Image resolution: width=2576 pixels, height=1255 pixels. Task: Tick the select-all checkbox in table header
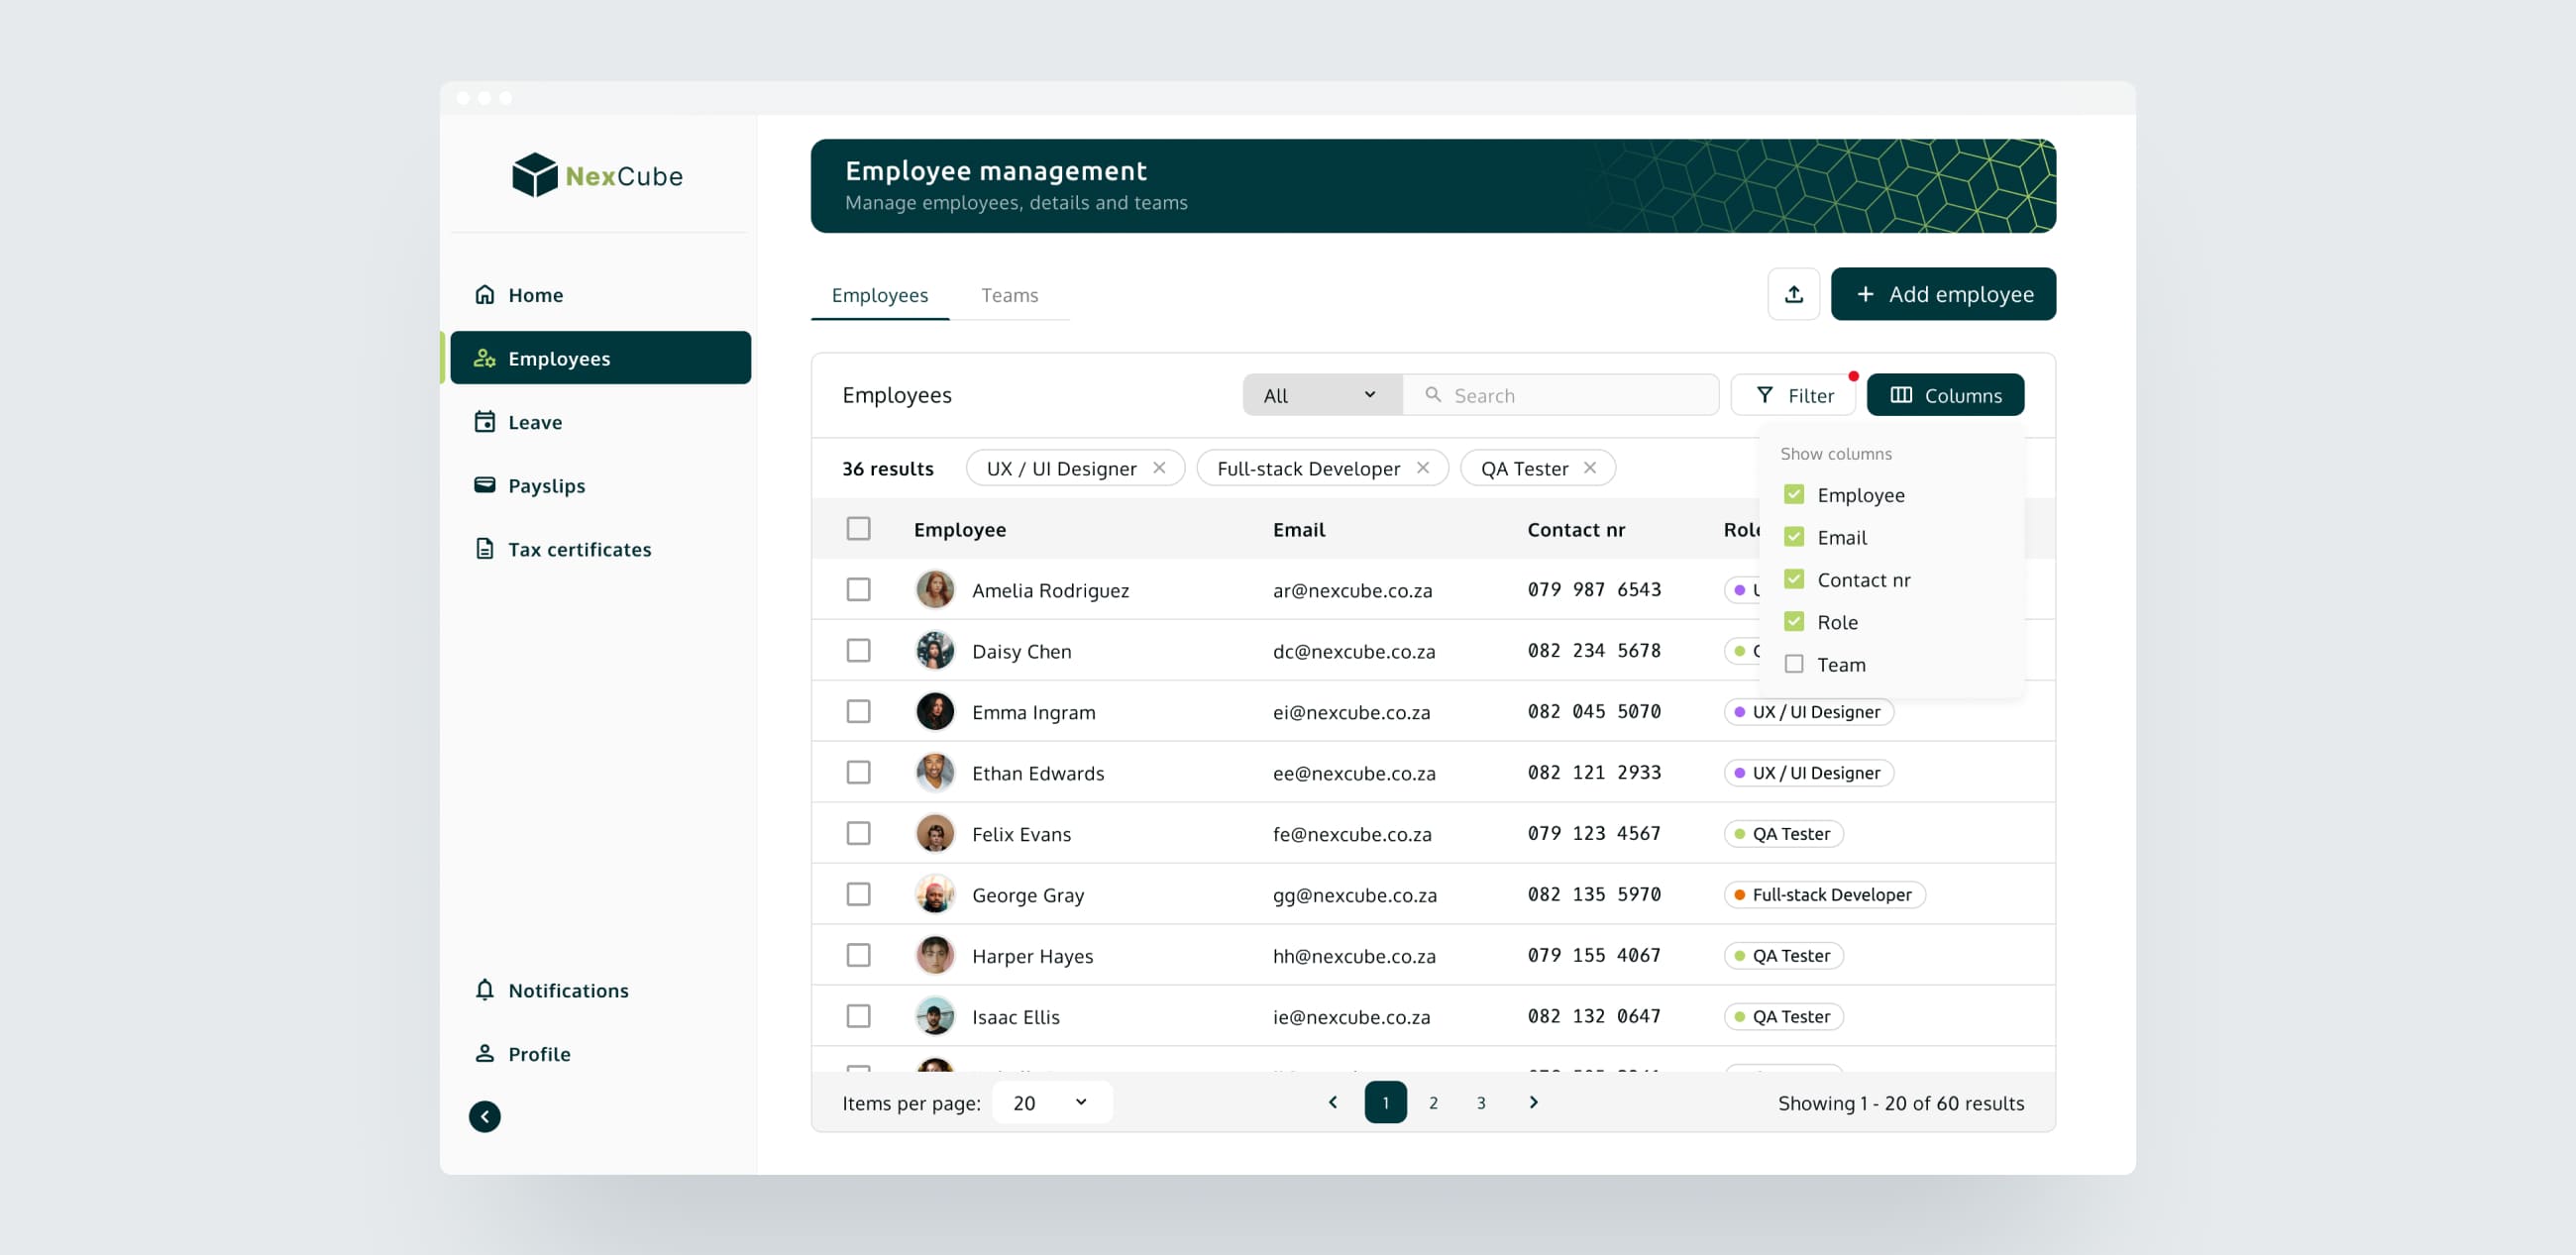coord(858,529)
